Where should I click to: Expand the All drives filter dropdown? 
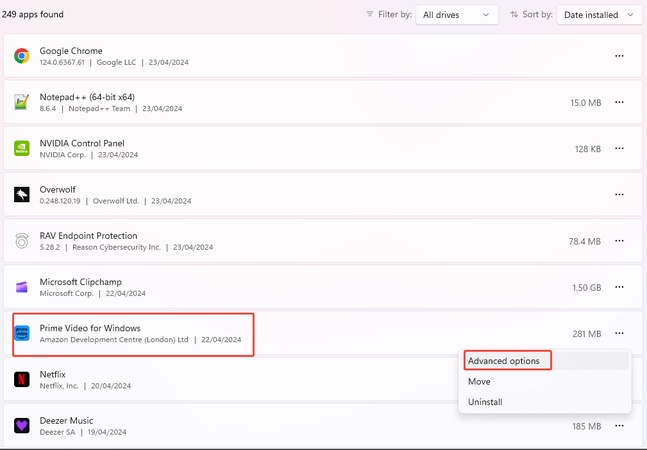click(x=457, y=15)
